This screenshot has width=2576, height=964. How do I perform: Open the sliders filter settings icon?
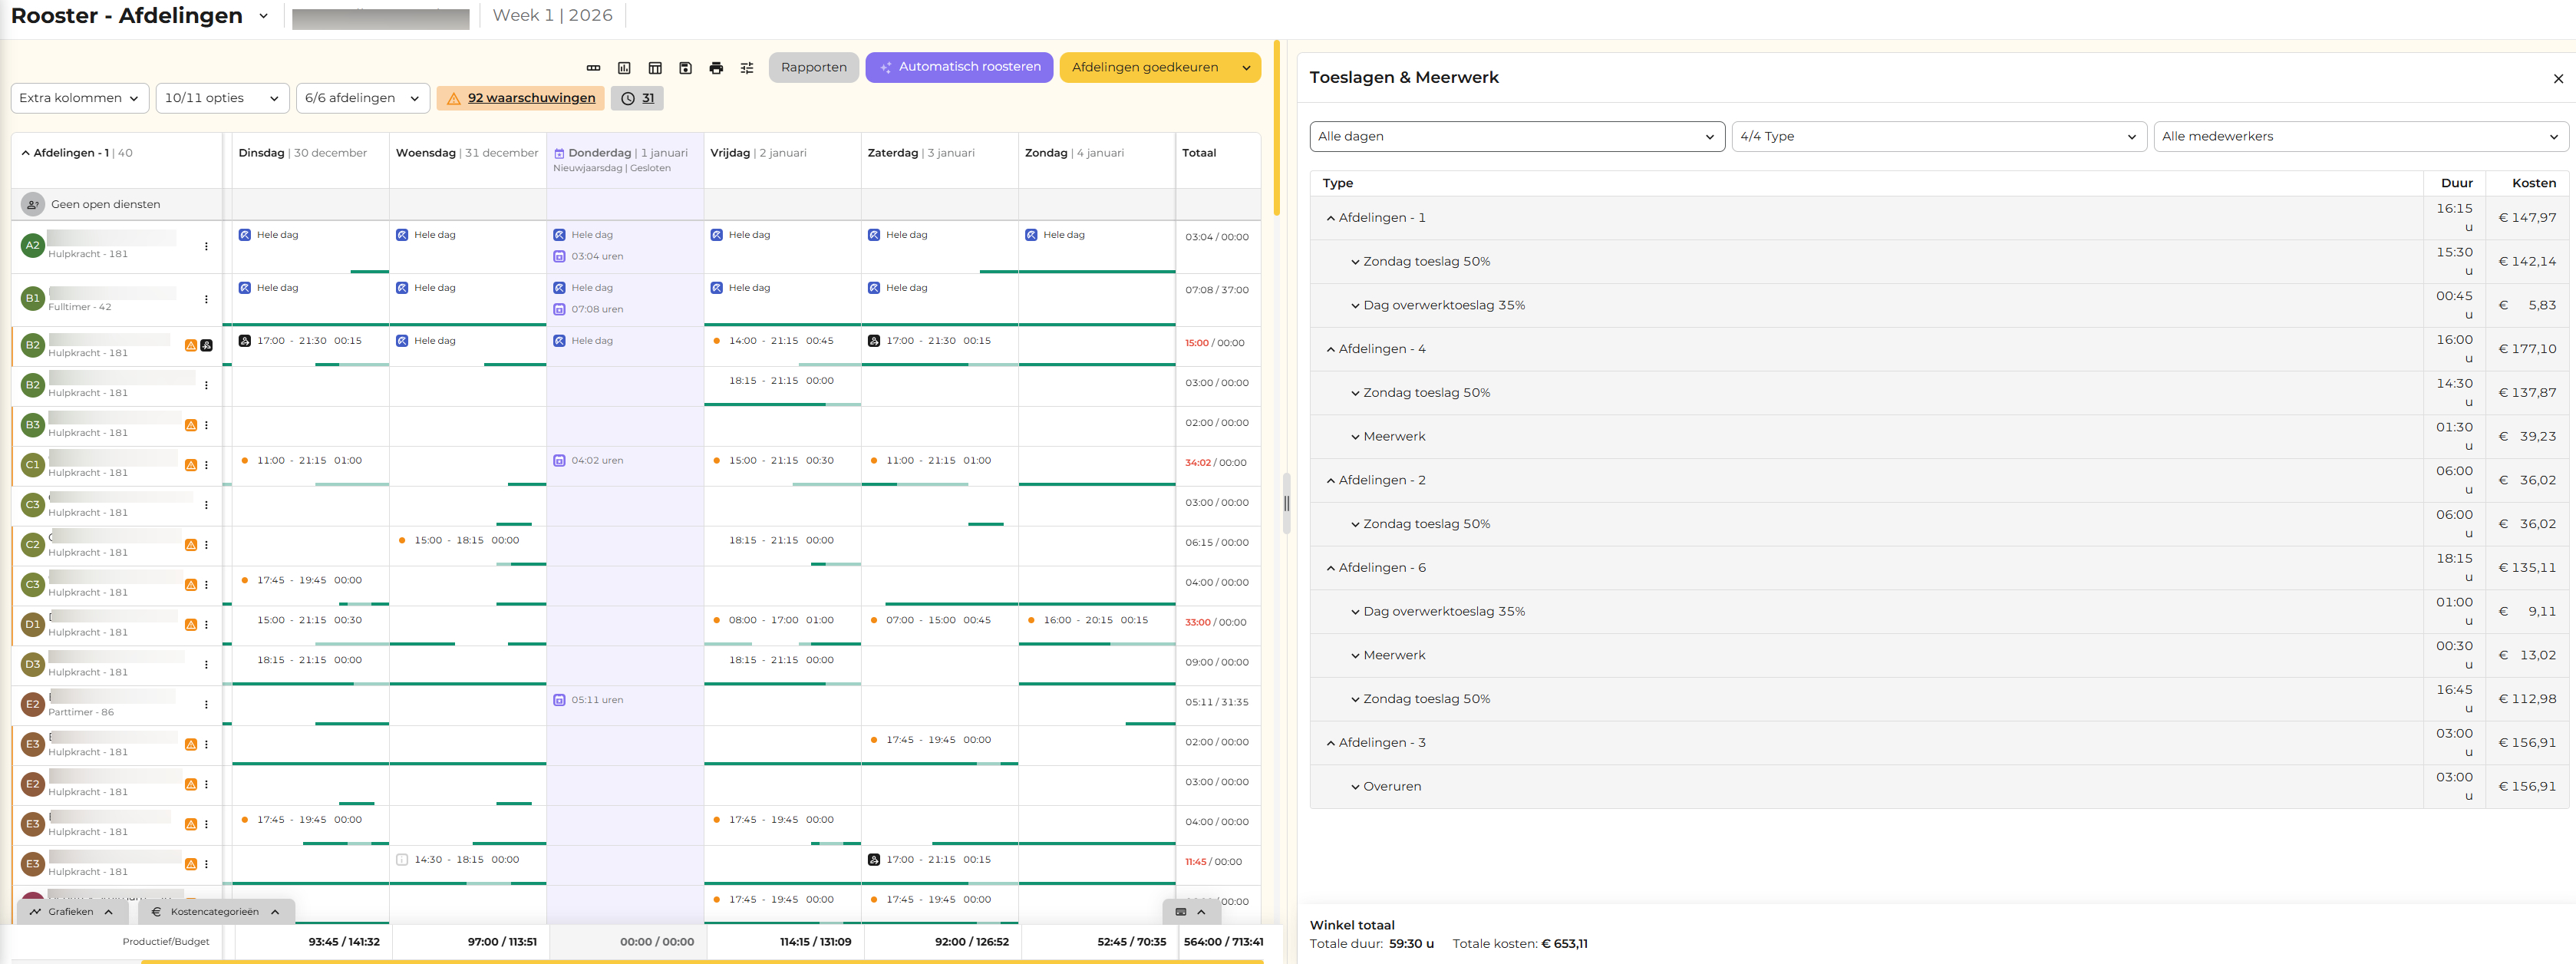747,68
